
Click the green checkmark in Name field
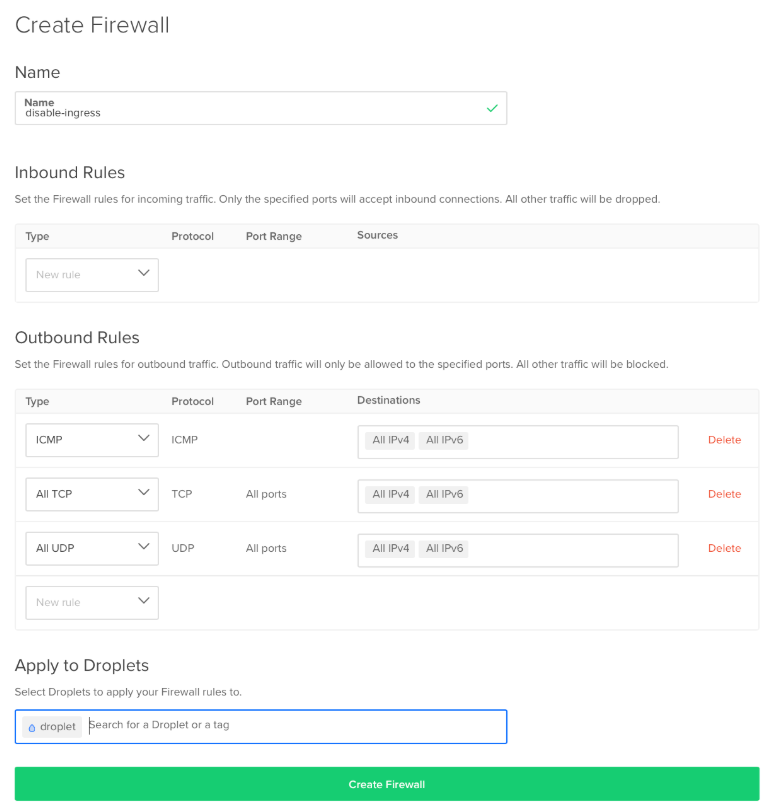[491, 108]
